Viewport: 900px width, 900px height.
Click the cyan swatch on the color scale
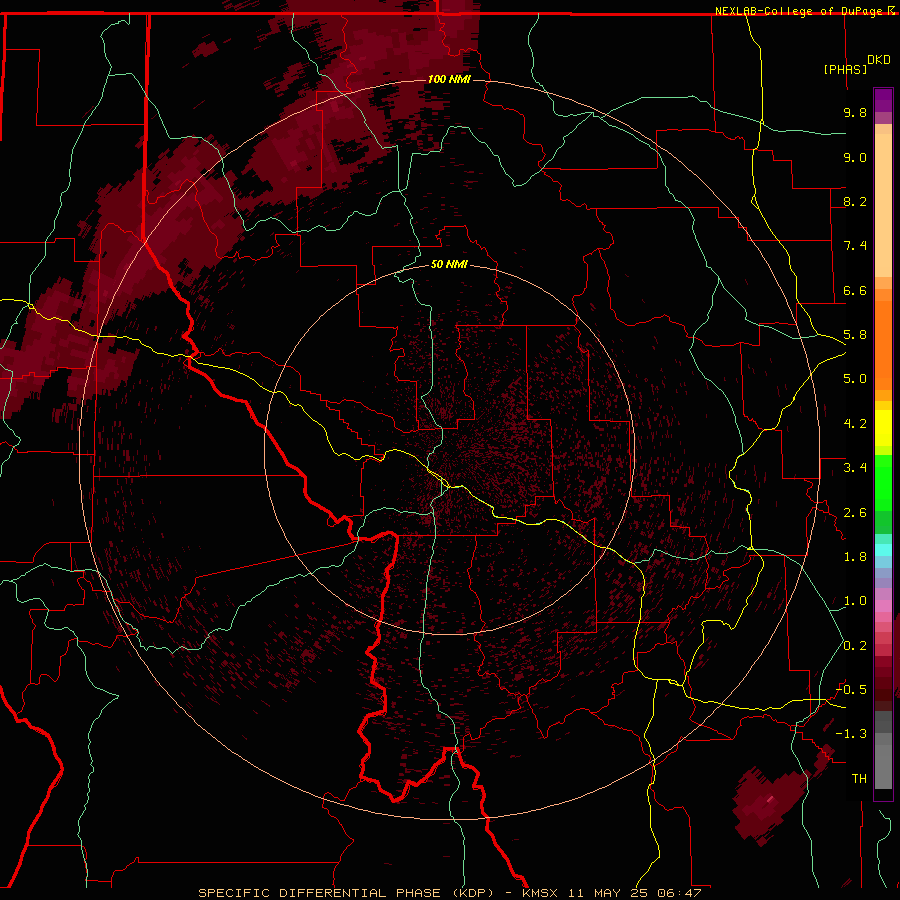click(883, 550)
